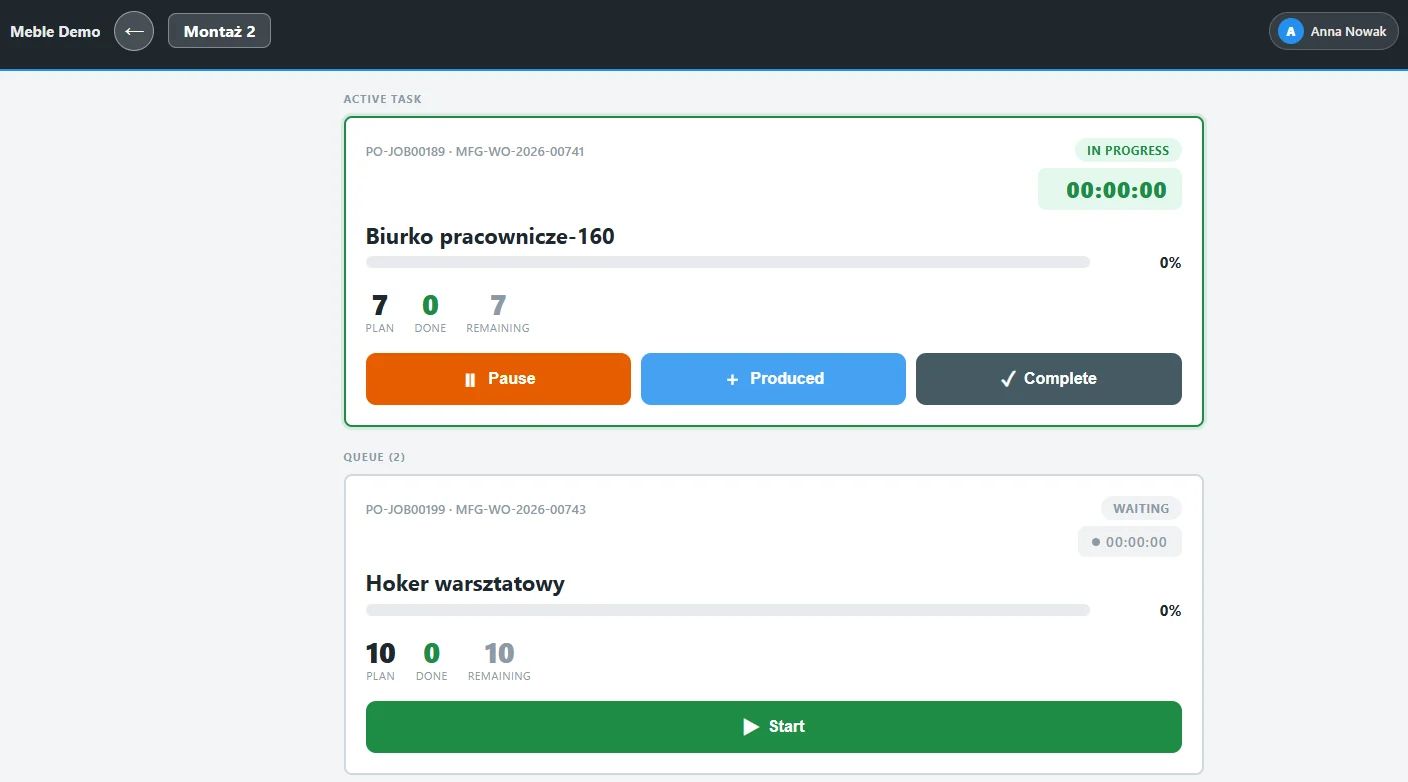Click the ACTIVE TASK section heading

[383, 99]
